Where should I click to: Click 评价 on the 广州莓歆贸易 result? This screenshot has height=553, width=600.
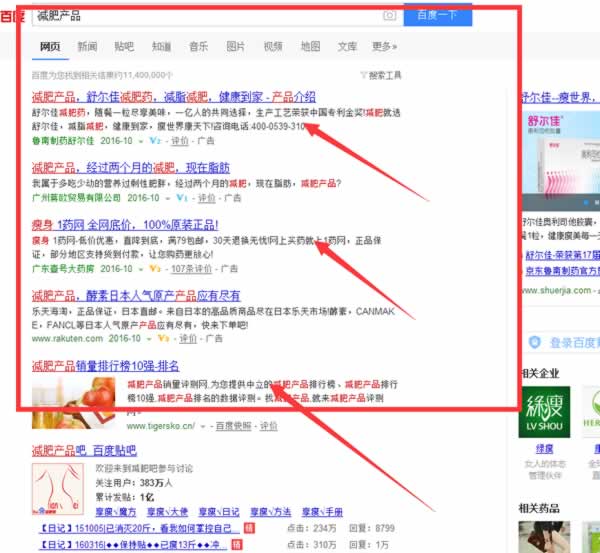pyautogui.click(x=207, y=198)
